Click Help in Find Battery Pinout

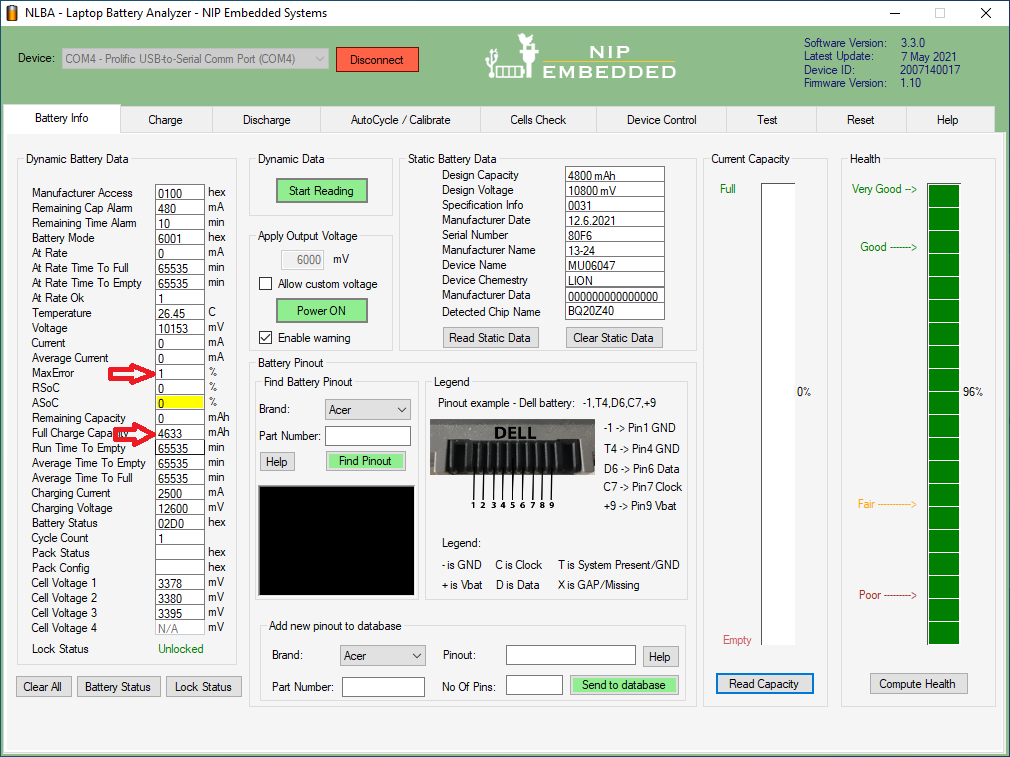(x=277, y=462)
